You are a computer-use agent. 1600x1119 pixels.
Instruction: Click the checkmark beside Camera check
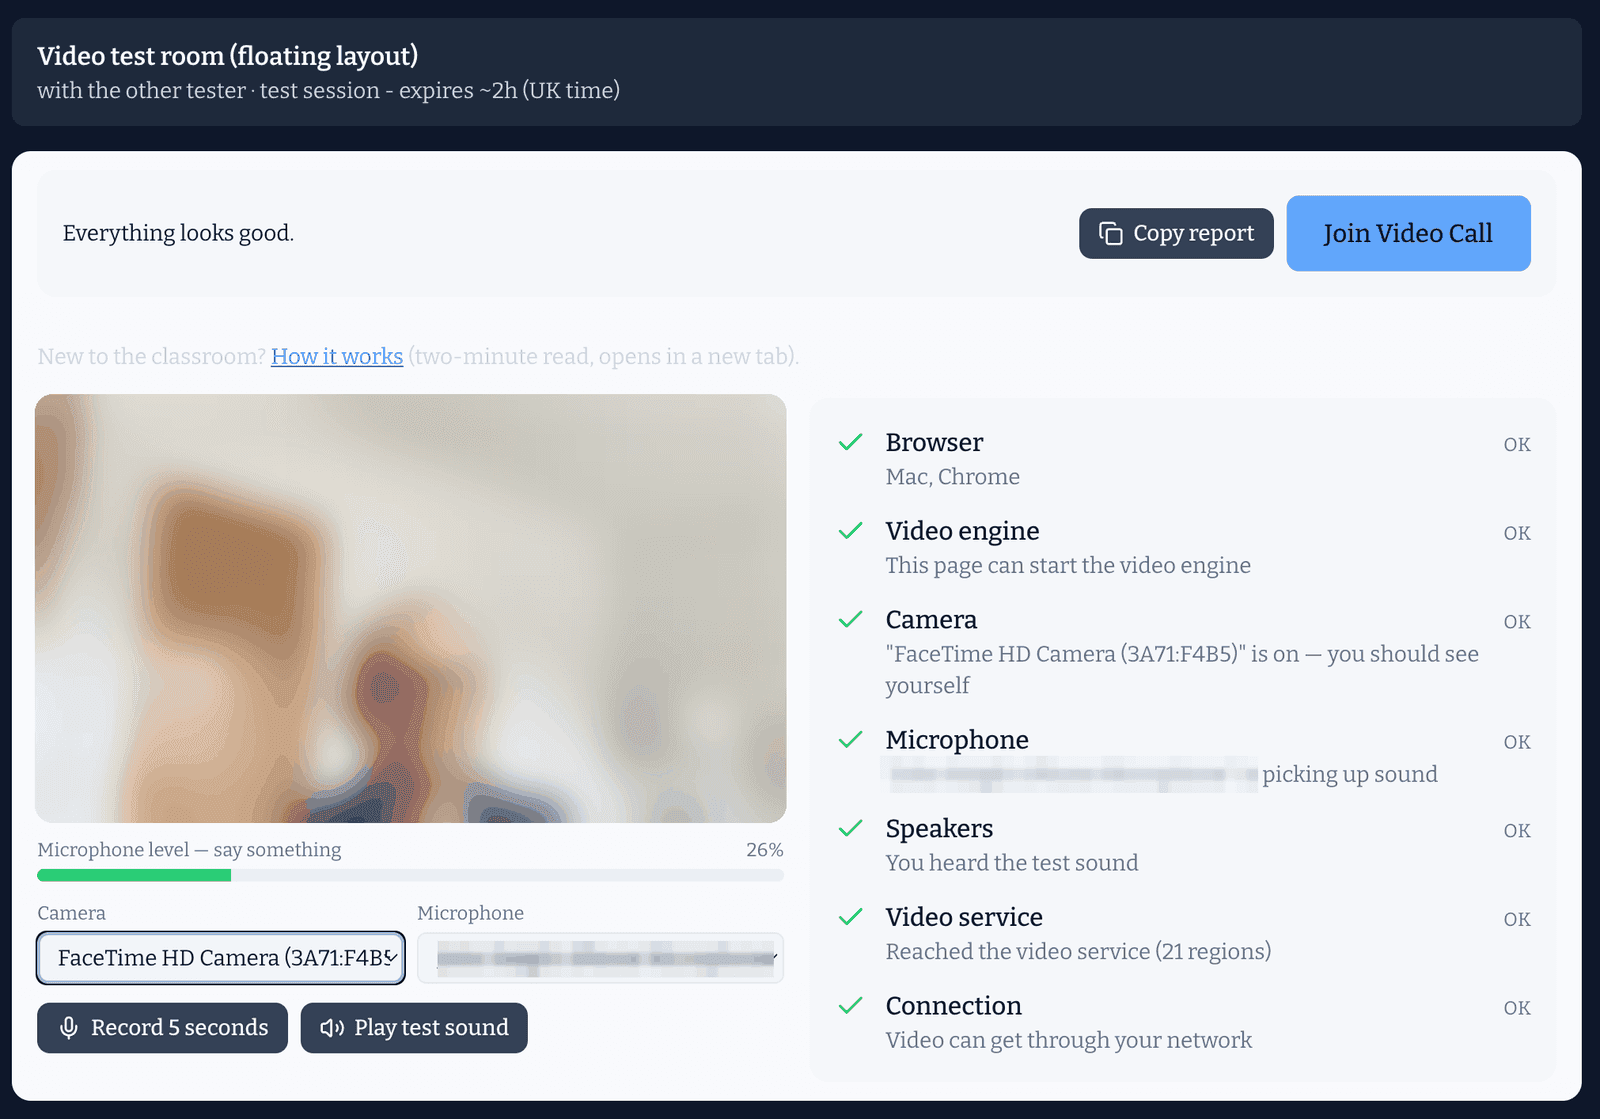[x=851, y=620]
